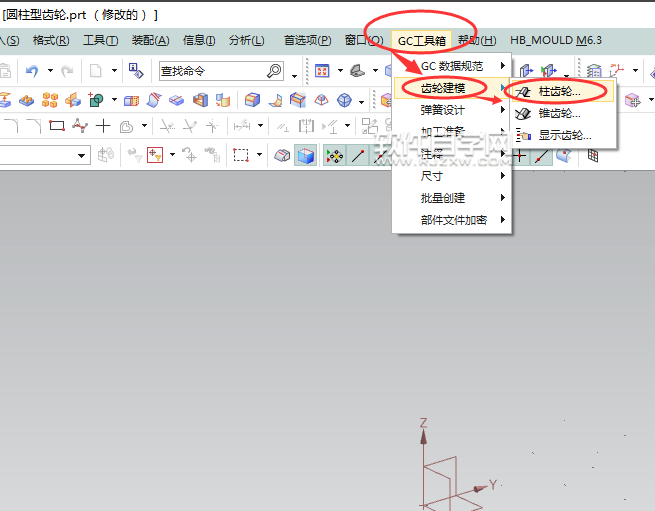
Task: Click the dashed rectangle selection icon
Action: [x=241, y=155]
